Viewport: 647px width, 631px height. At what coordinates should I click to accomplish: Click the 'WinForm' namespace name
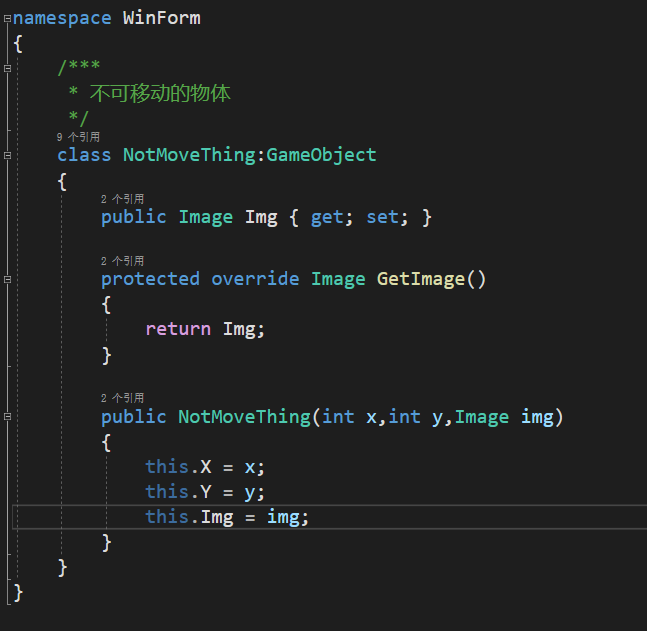click(x=162, y=18)
